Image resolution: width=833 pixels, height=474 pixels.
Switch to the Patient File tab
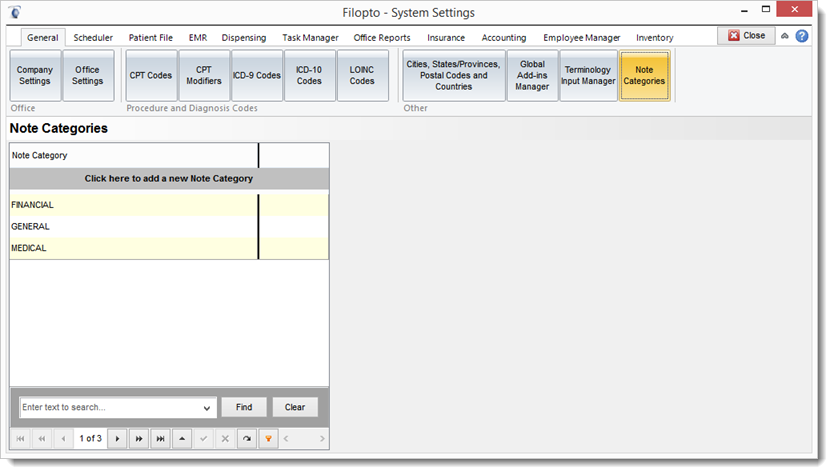point(150,38)
